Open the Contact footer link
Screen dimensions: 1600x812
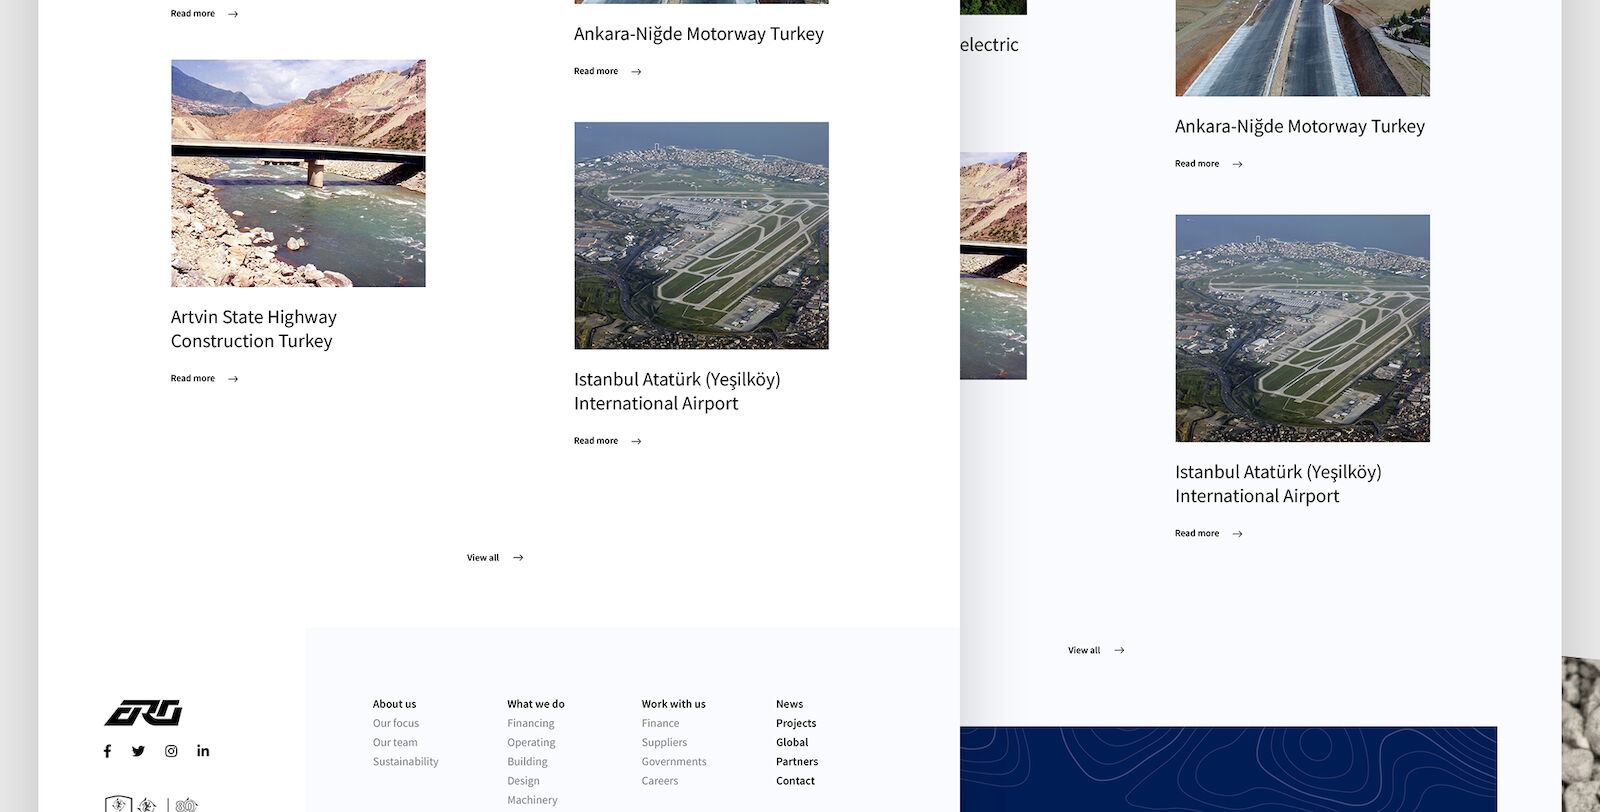click(795, 781)
